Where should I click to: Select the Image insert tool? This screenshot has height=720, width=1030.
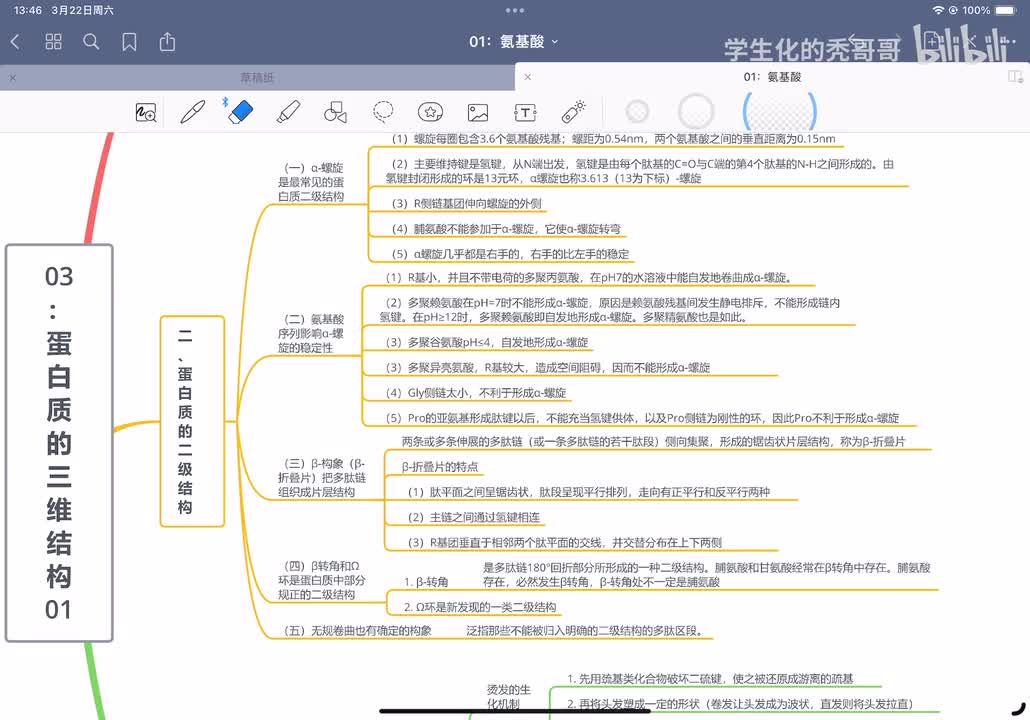(x=478, y=112)
